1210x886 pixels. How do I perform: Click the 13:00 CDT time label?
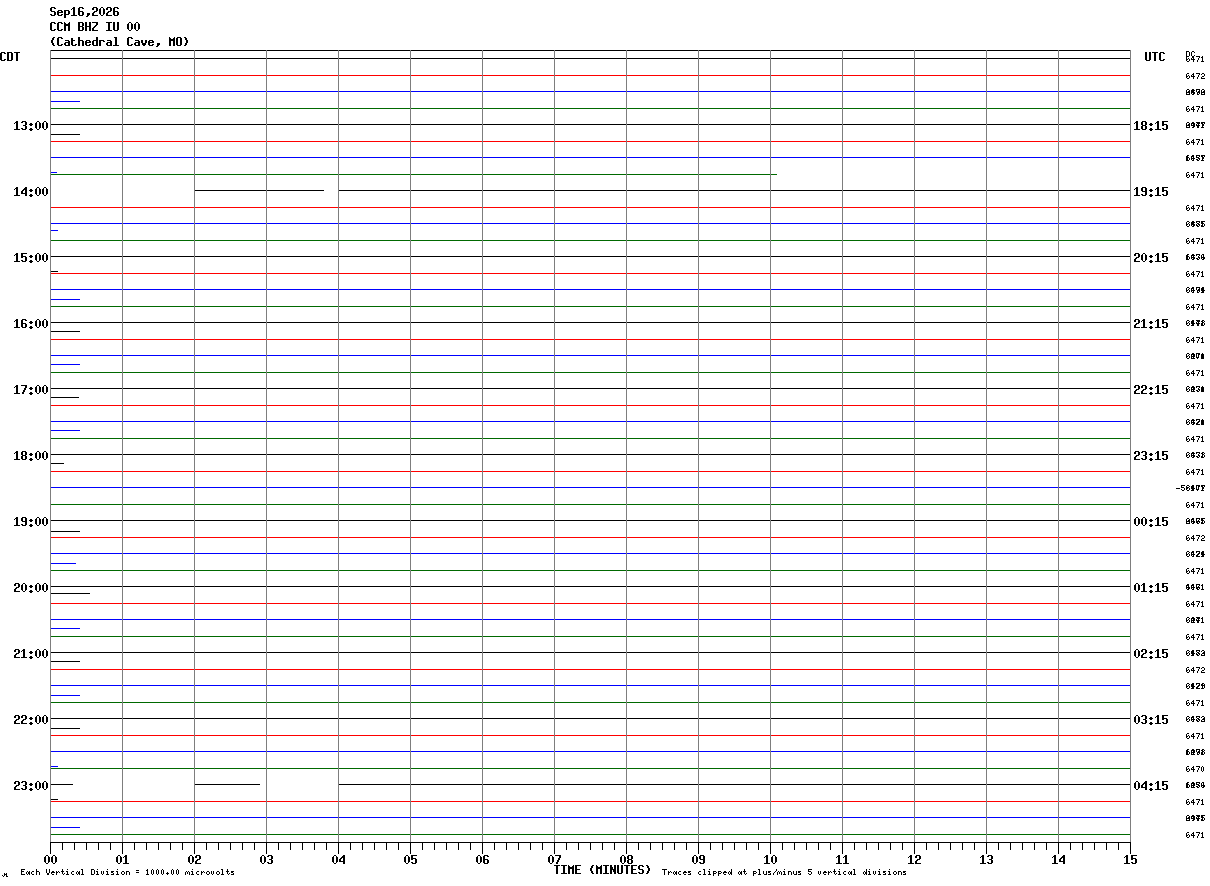point(30,126)
